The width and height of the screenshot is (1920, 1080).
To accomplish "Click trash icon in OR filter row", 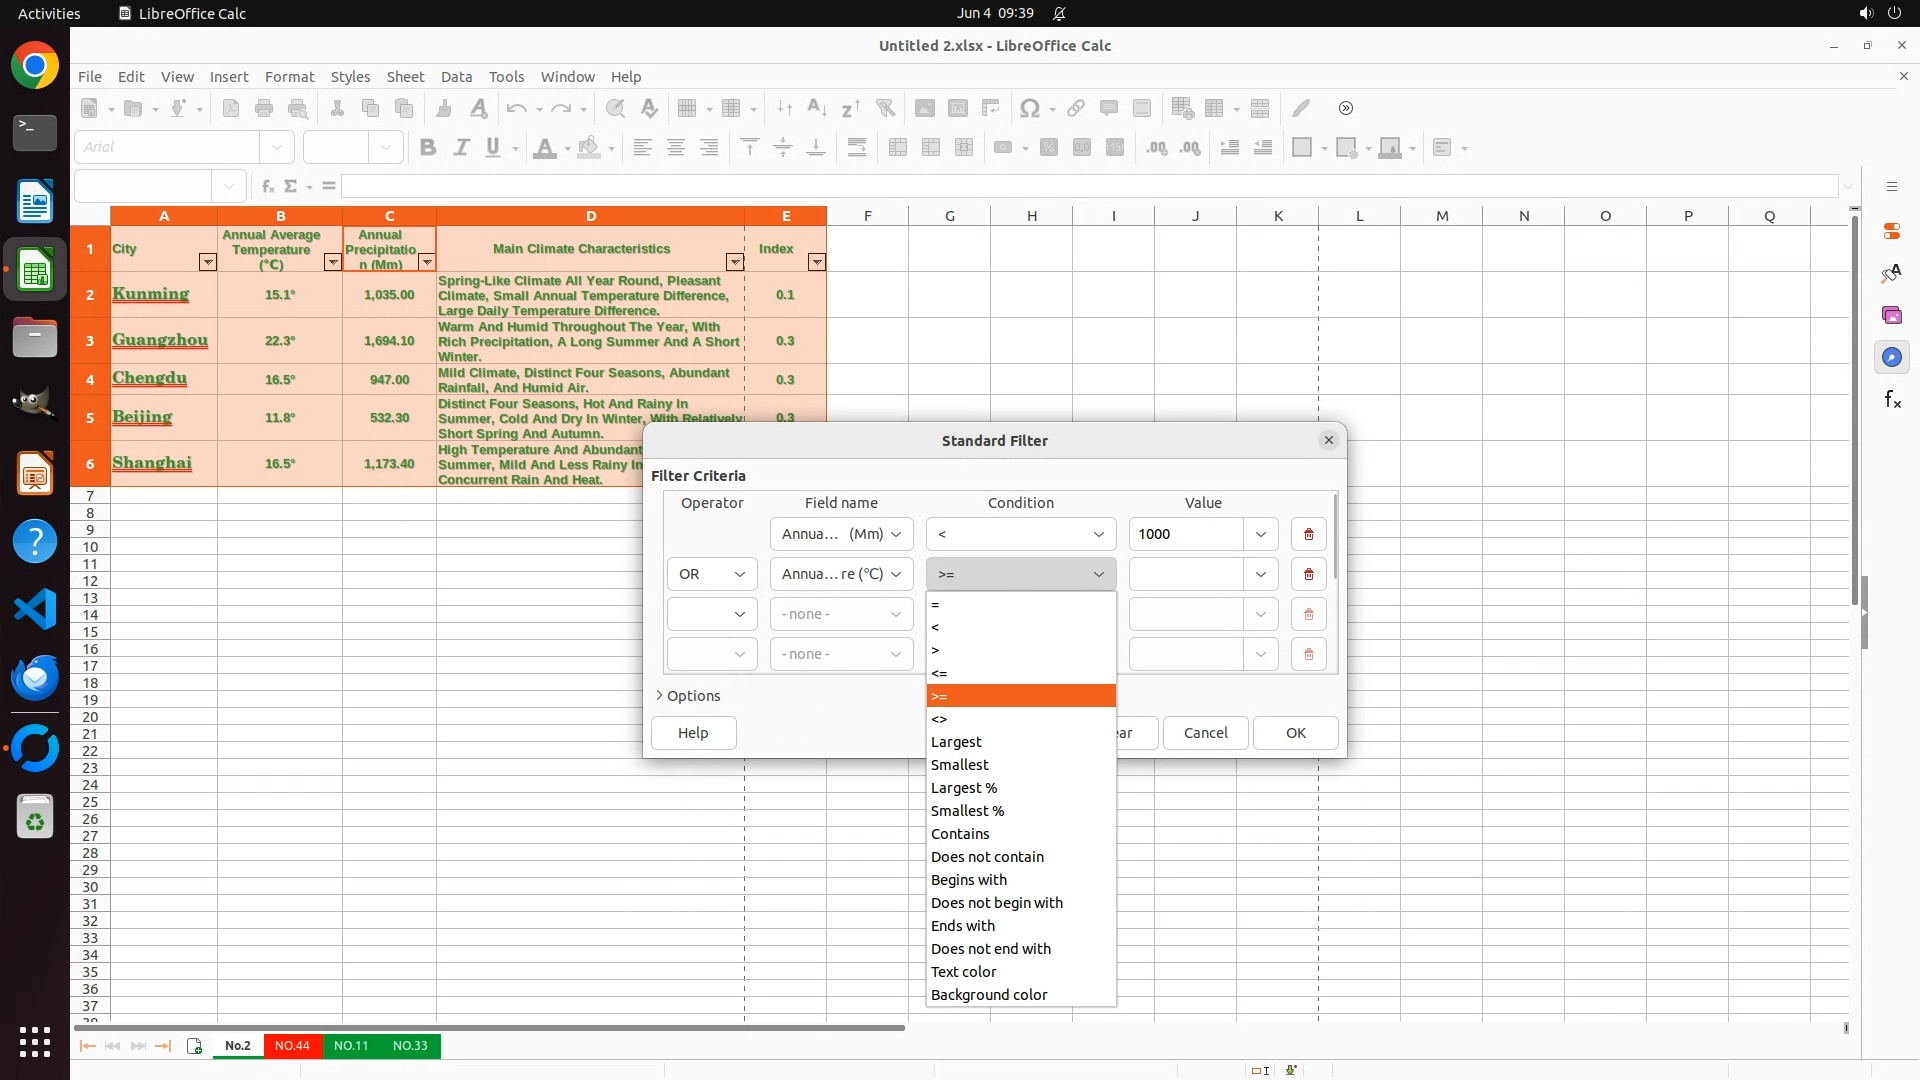I will click(x=1308, y=574).
